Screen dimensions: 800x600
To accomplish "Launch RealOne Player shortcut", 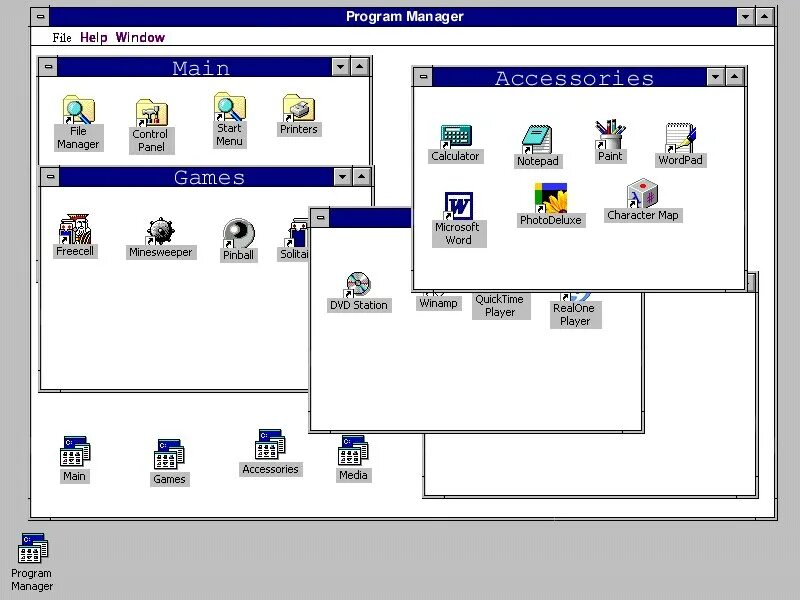I will pos(575,310).
